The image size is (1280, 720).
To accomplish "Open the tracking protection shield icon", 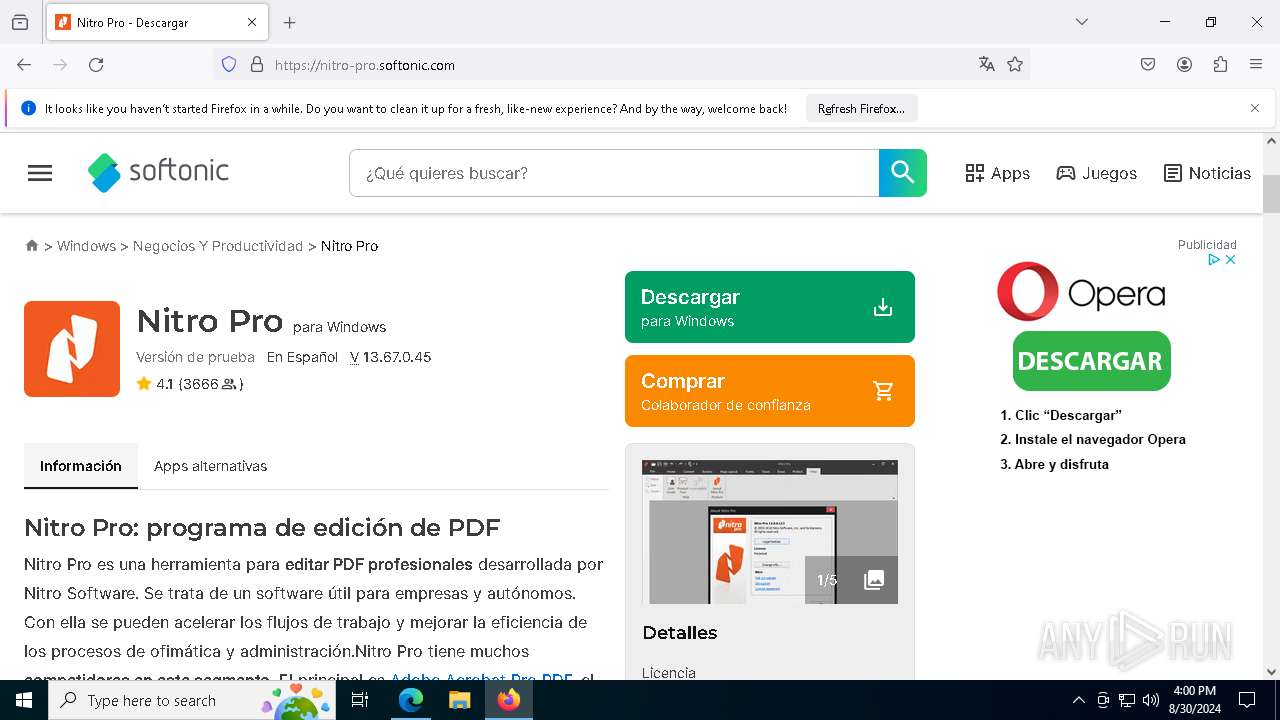I will click(x=229, y=65).
